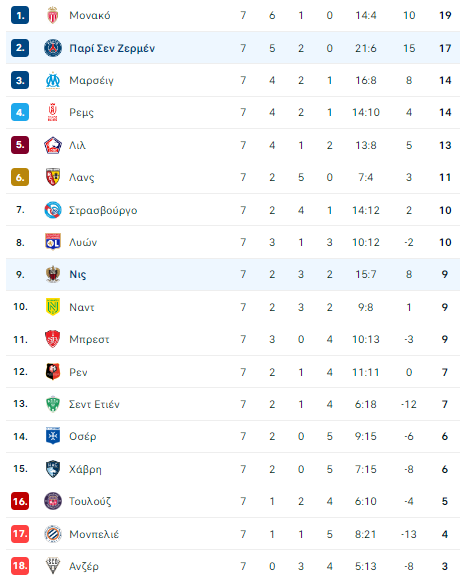The width and height of the screenshot is (460, 581).
Task: Click the Rennes club logo
Action: 53,372
